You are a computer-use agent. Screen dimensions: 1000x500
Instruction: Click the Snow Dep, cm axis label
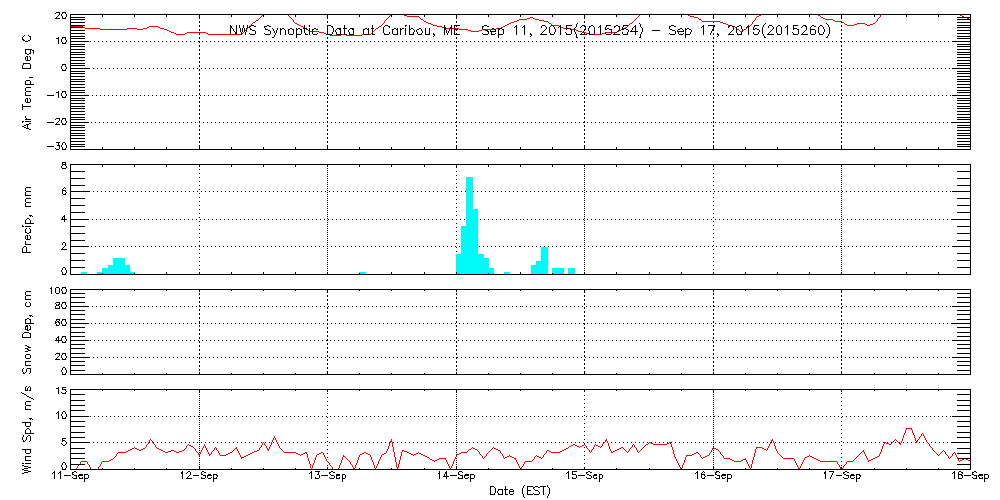coord(27,332)
